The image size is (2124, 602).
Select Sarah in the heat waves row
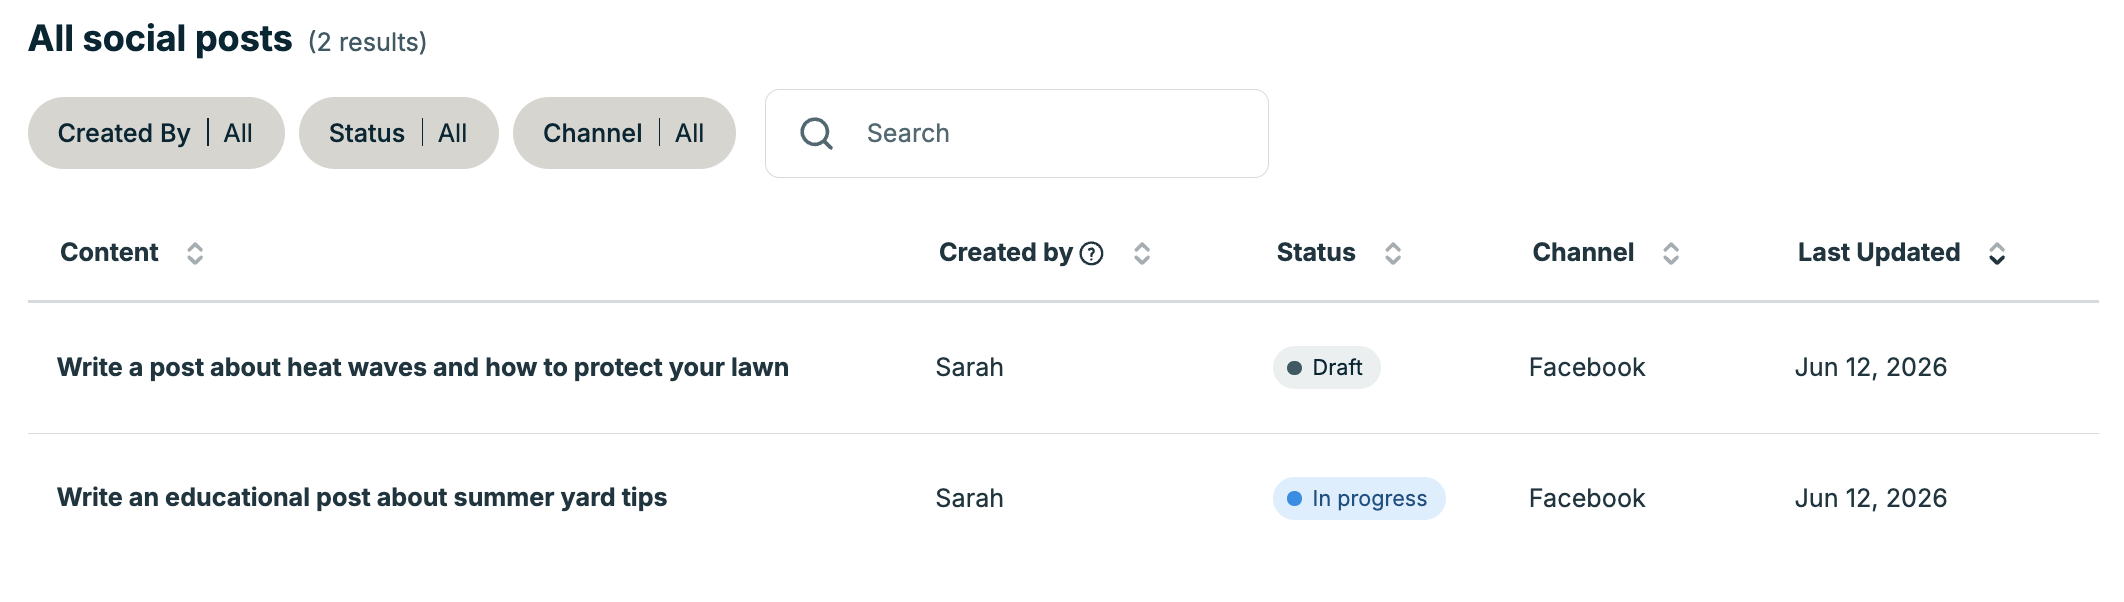tap(969, 367)
